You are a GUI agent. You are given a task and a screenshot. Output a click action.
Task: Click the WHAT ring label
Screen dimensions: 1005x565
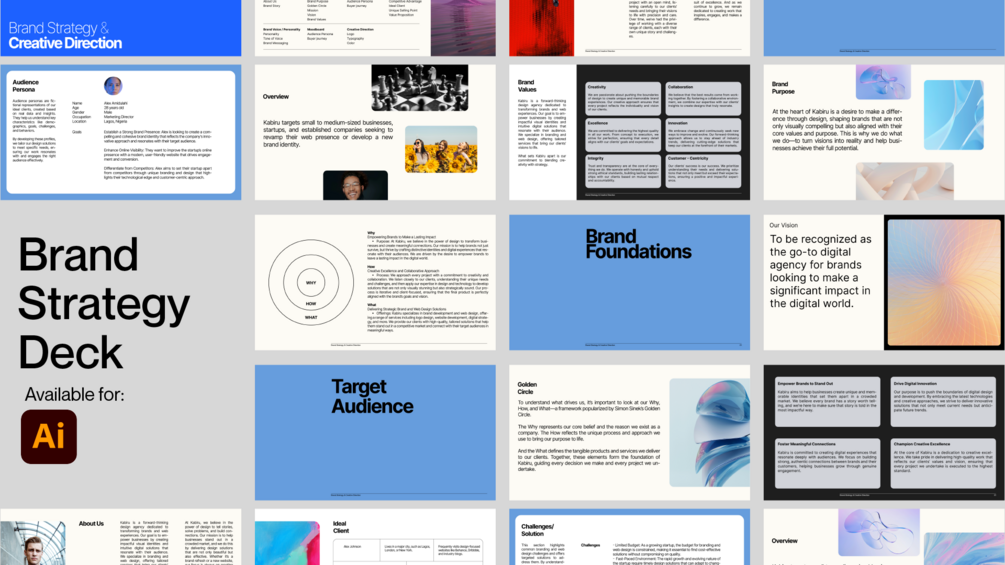point(311,317)
